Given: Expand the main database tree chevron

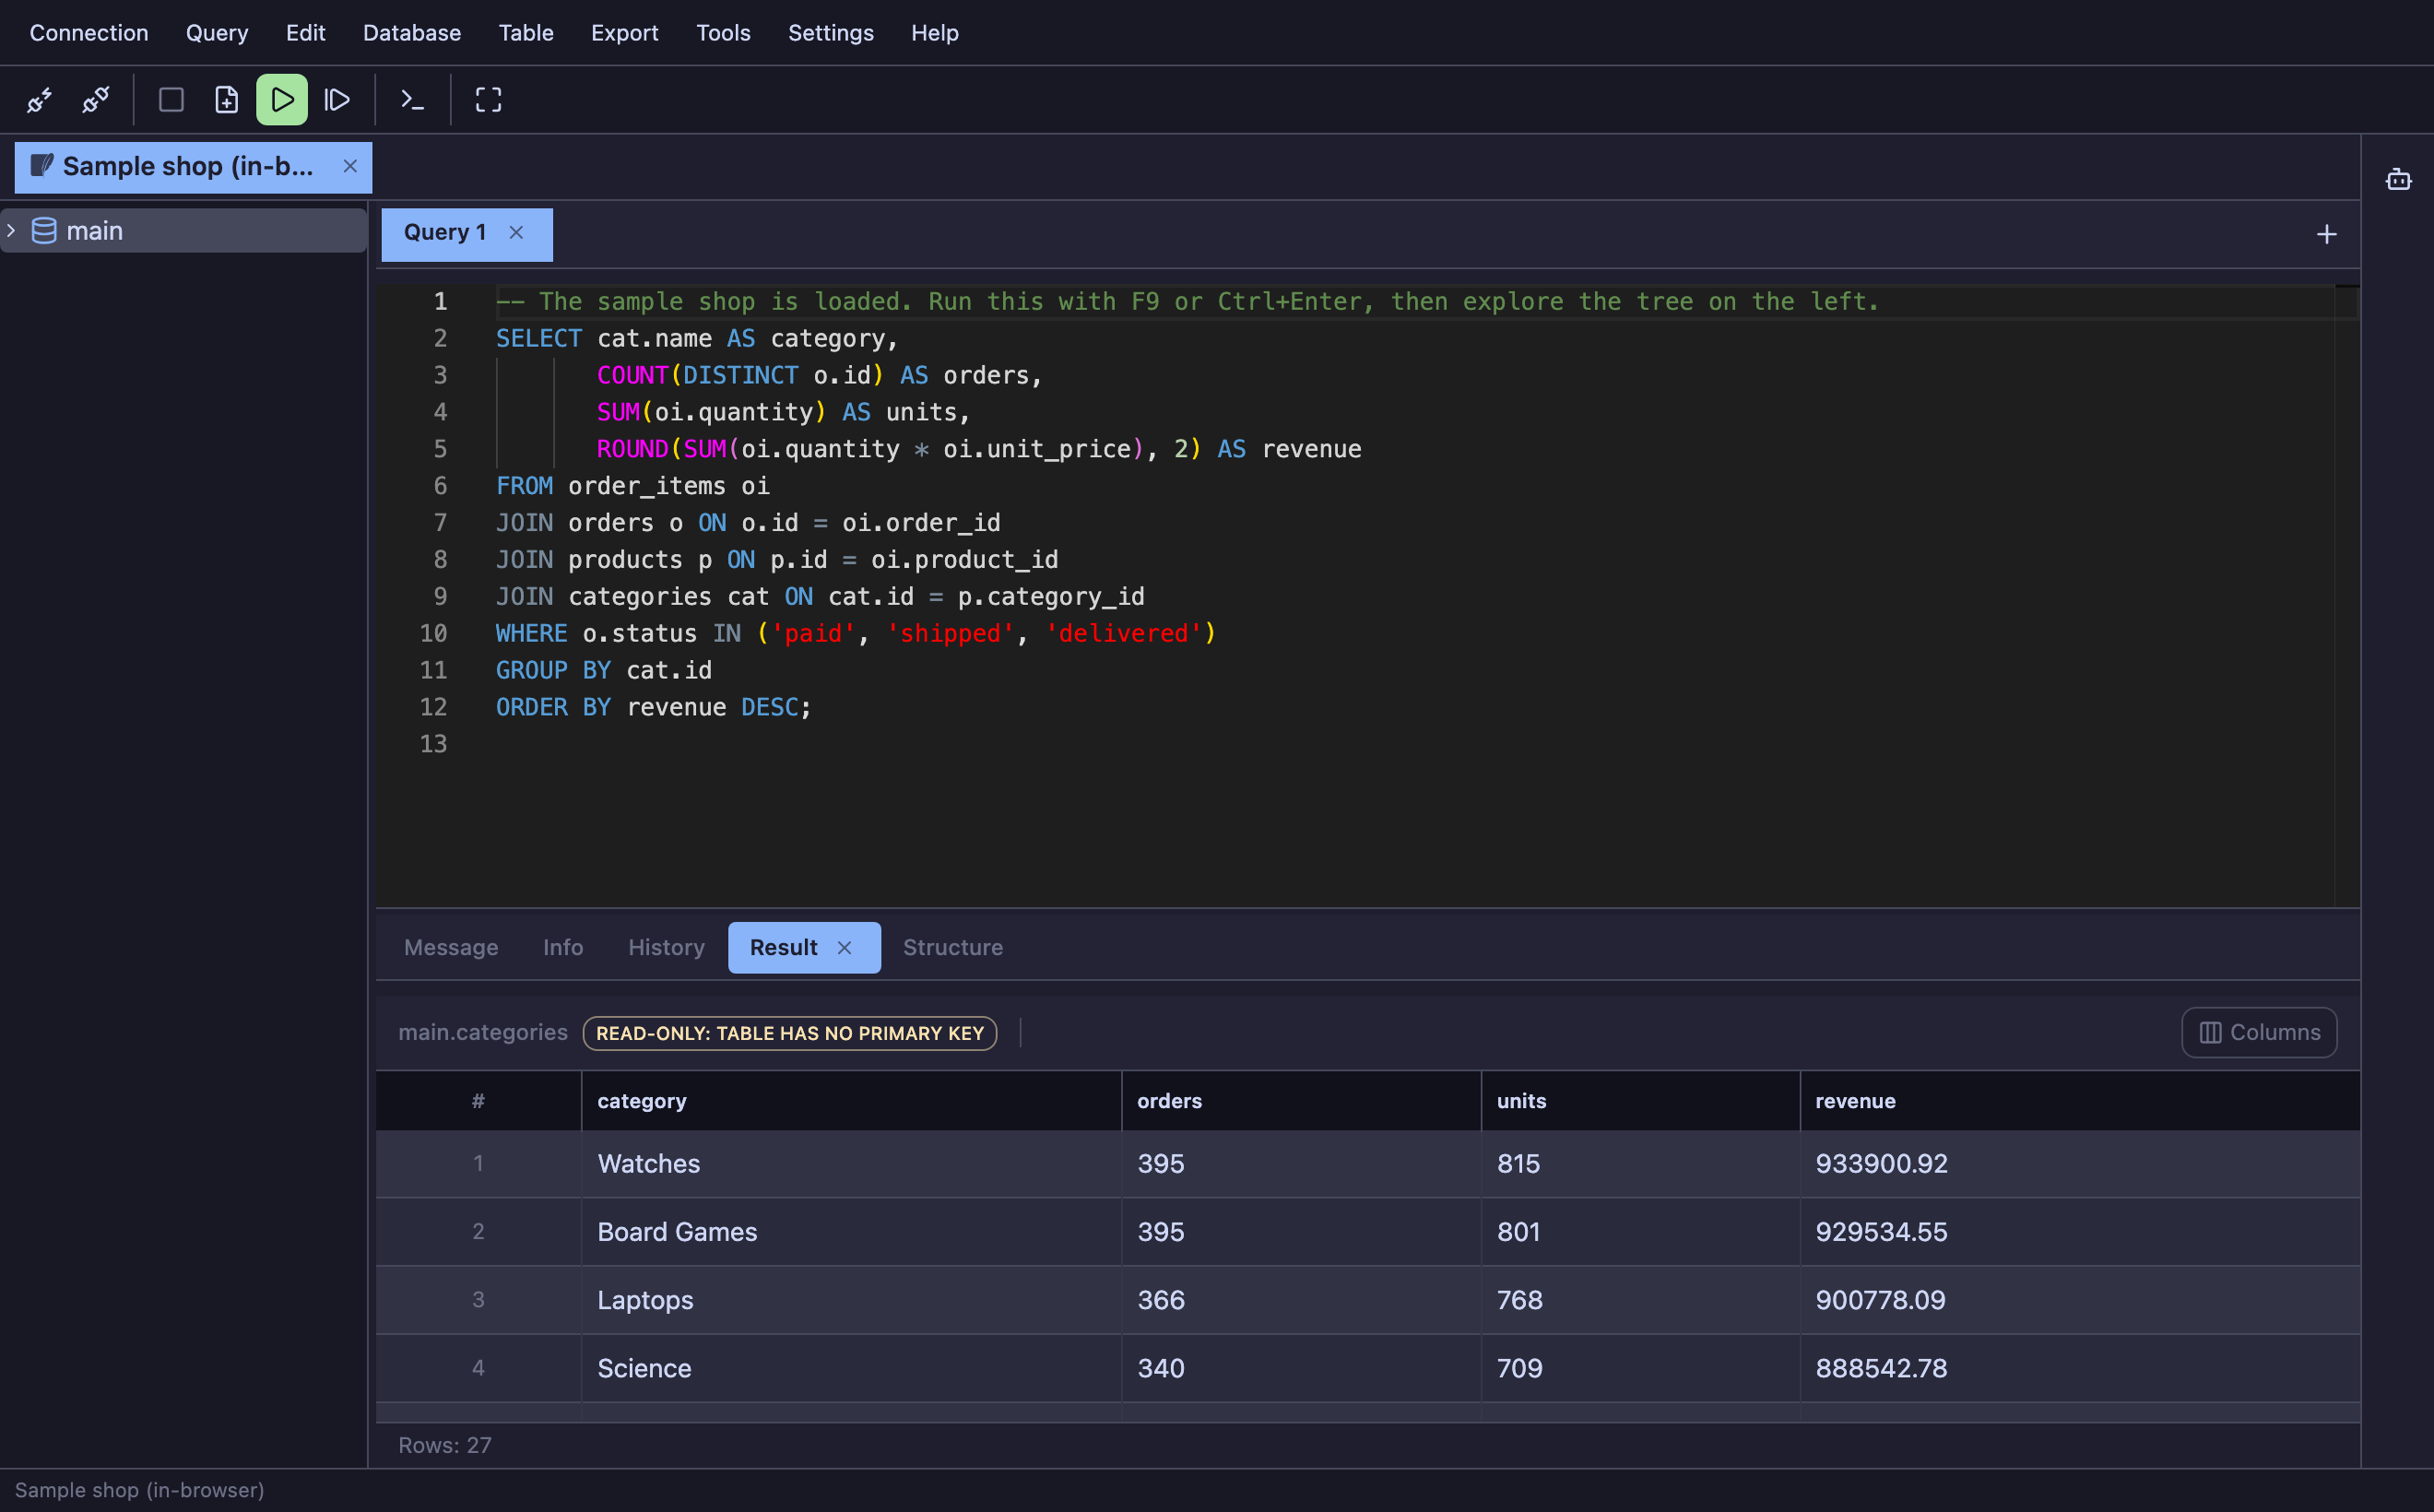Looking at the screenshot, I should point(12,231).
